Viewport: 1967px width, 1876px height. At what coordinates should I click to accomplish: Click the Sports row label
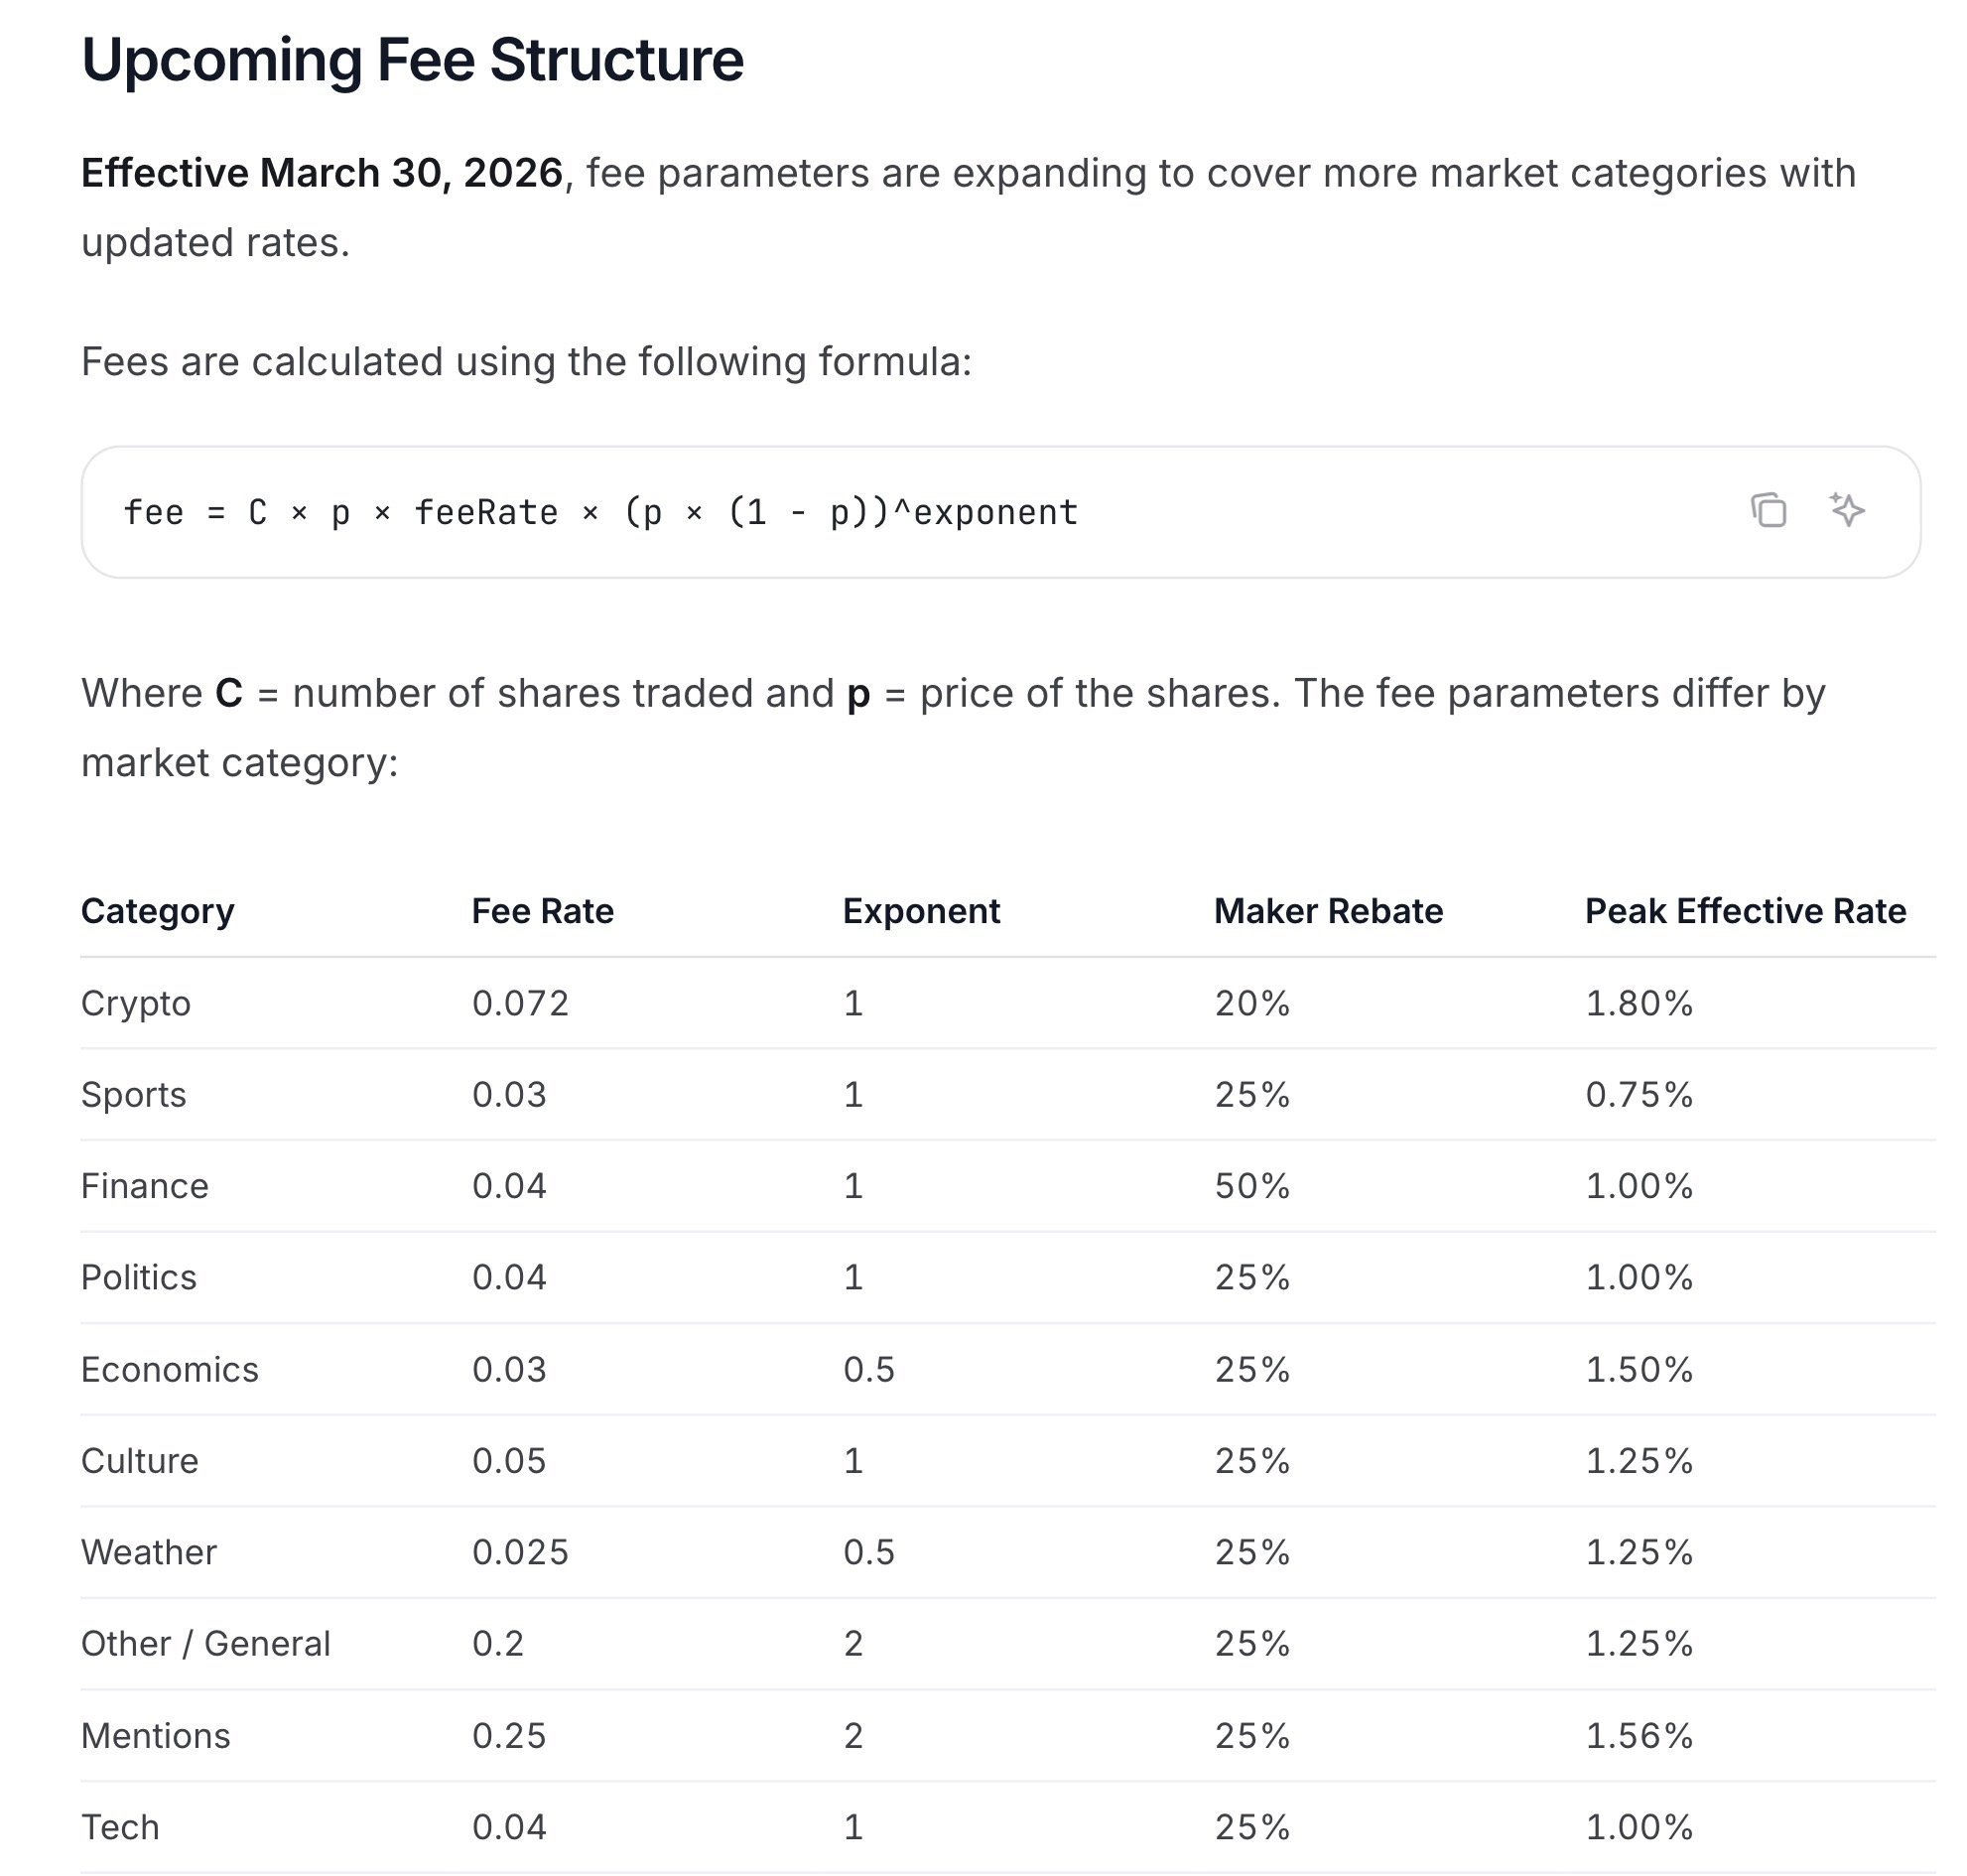click(134, 1095)
